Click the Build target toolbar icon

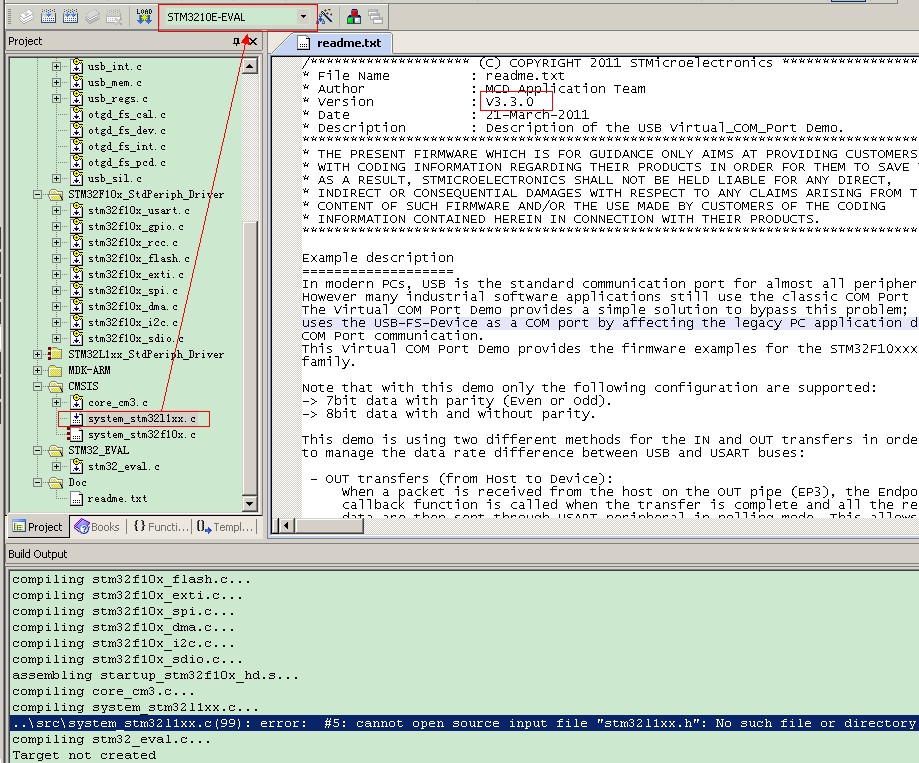(49, 17)
